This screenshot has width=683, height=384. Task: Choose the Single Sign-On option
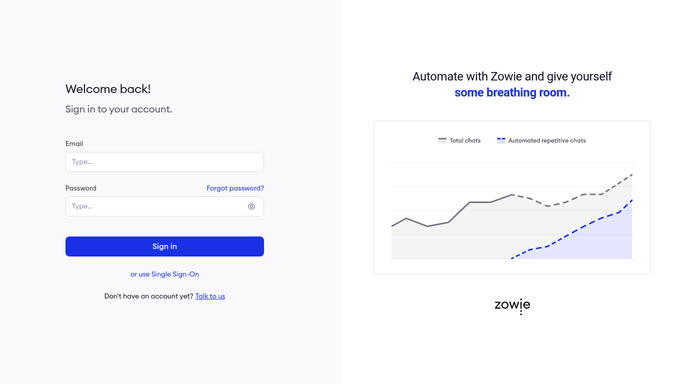point(165,274)
